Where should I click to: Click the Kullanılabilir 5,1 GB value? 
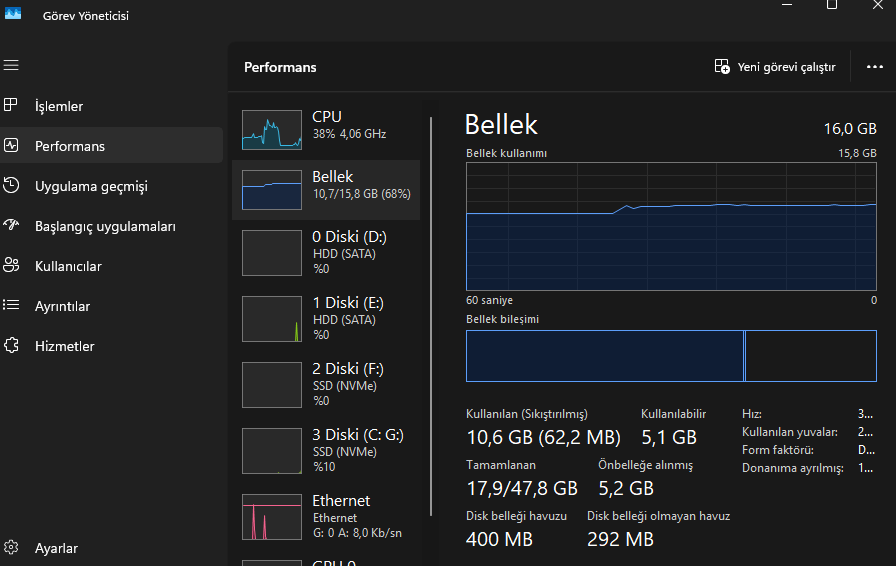(669, 437)
